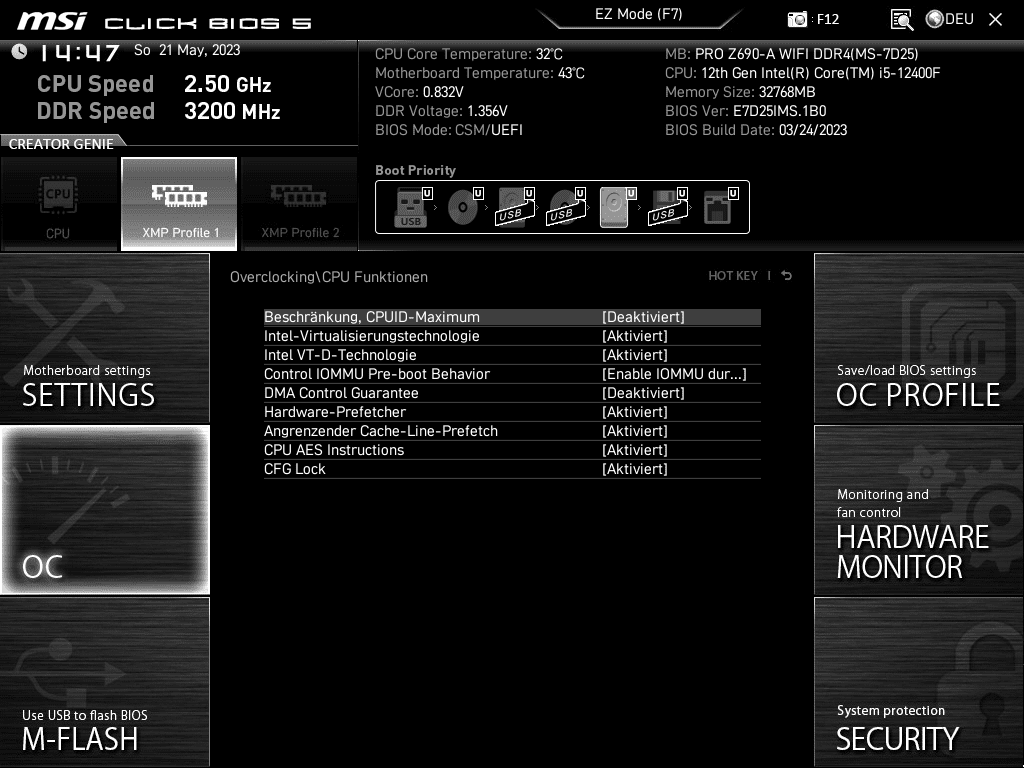Click the MSI logo
The height and width of the screenshot is (768, 1024).
(x=52, y=21)
